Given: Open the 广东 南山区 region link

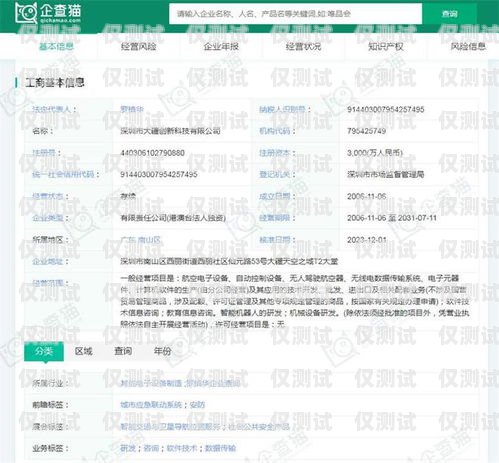Looking at the screenshot, I should [x=140, y=239].
